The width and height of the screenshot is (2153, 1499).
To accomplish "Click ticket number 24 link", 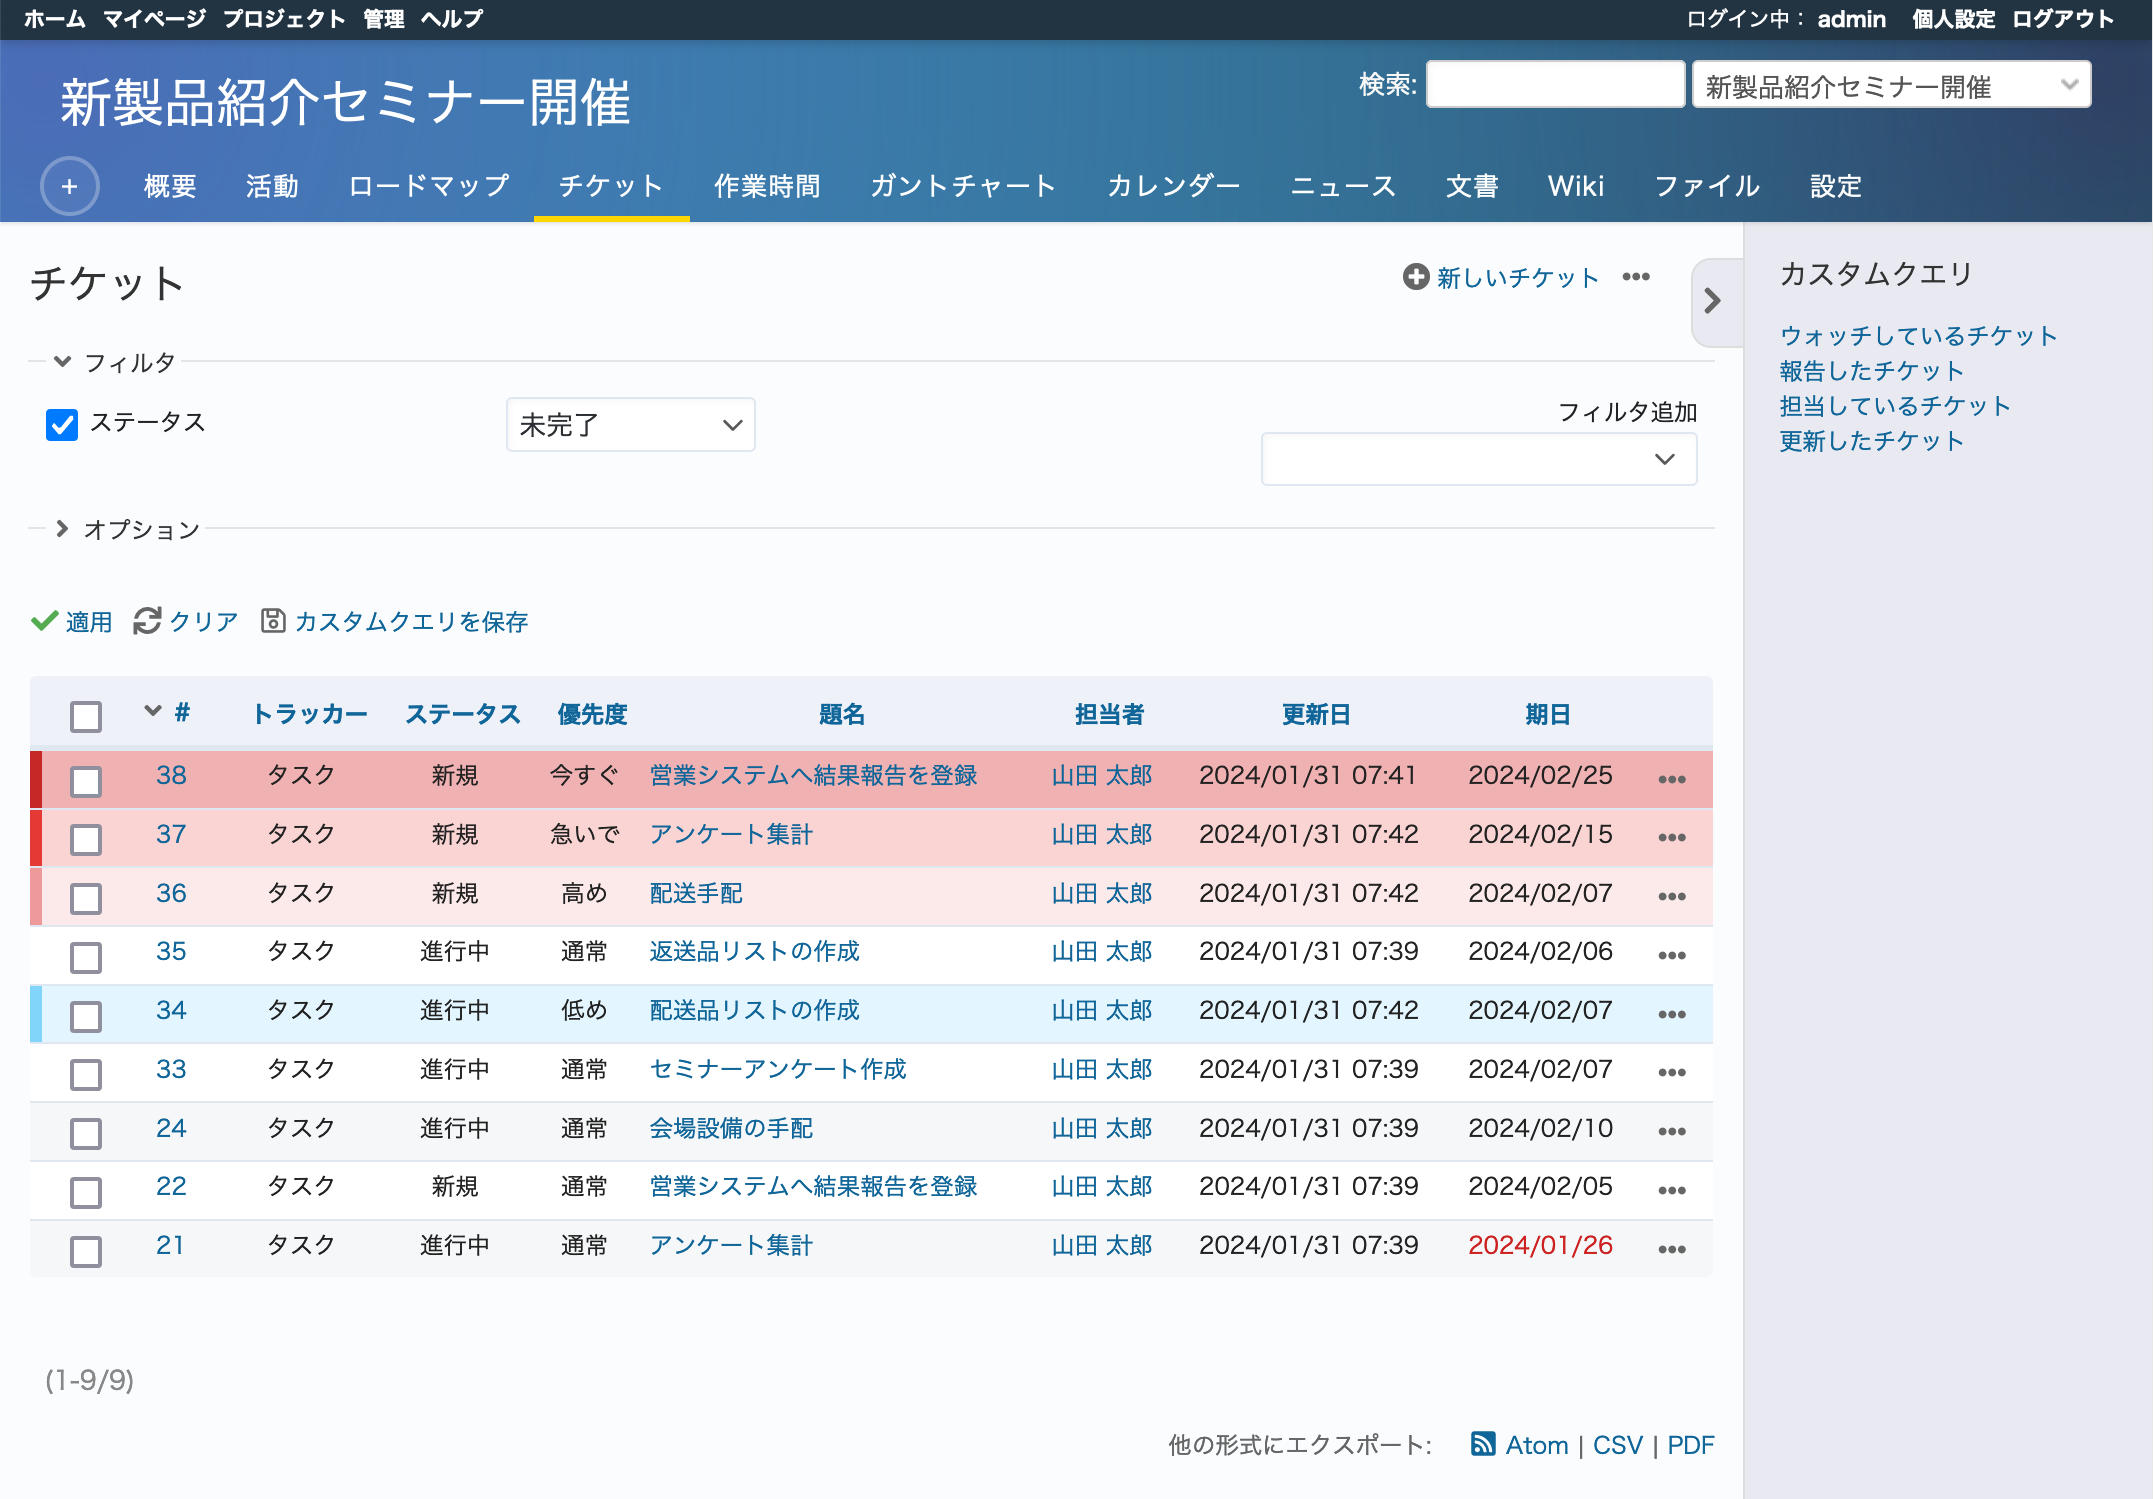I will point(171,1128).
